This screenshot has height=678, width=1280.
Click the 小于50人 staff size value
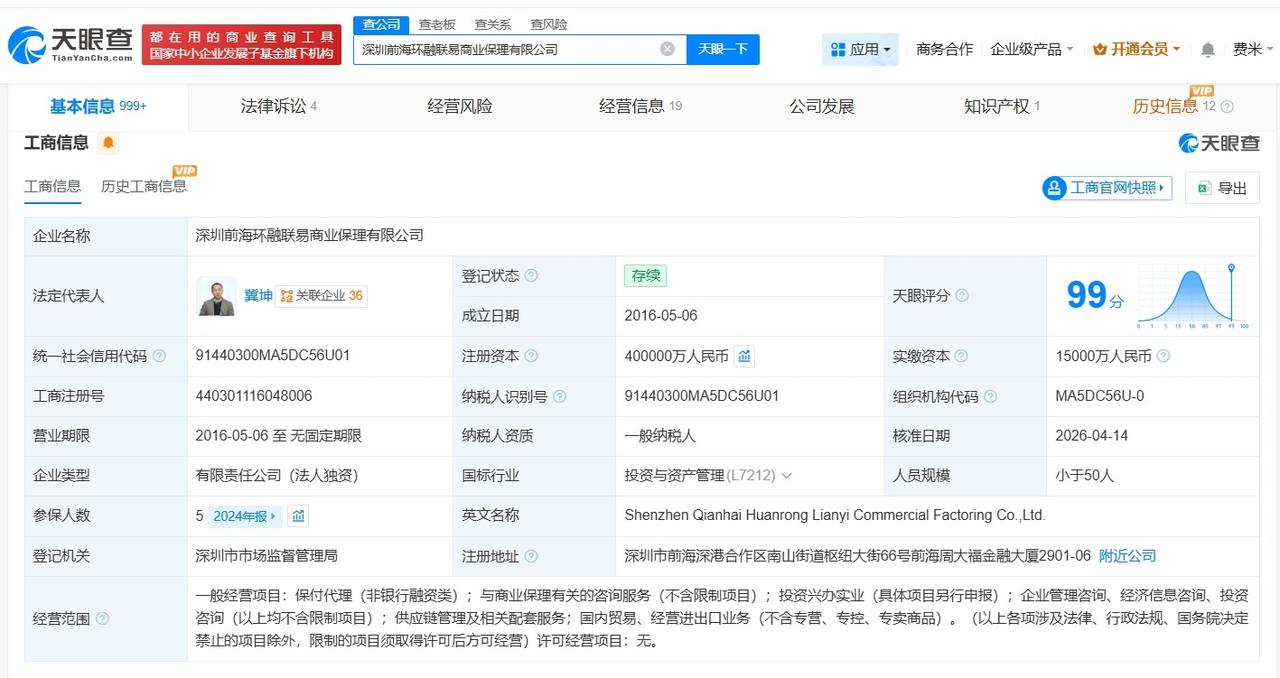pos(1084,476)
